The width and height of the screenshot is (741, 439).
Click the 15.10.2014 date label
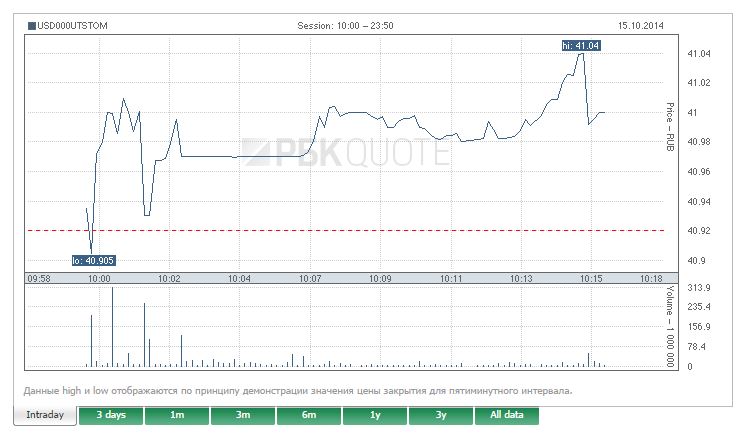coord(642,26)
